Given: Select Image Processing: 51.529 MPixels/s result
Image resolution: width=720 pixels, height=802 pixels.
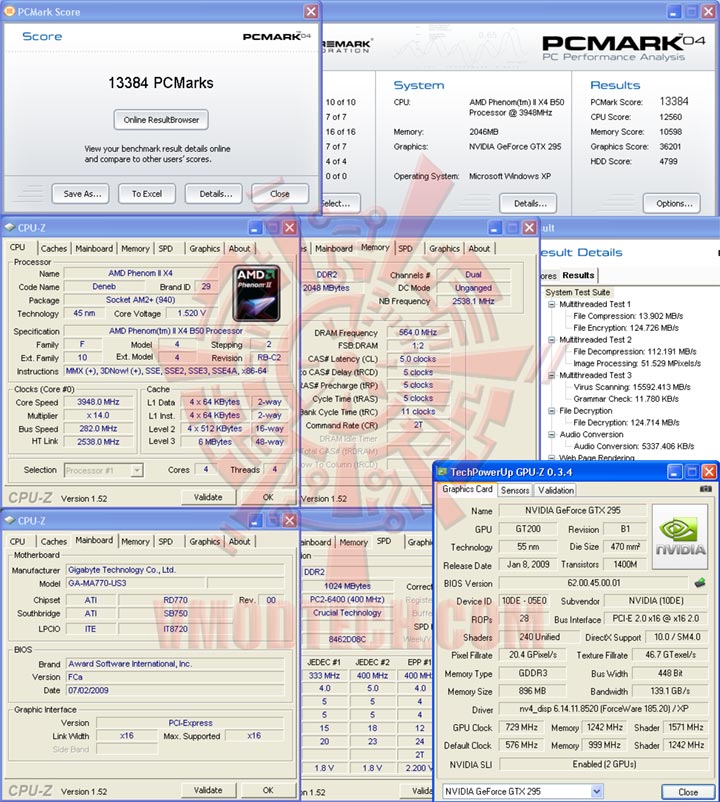Looking at the screenshot, I should [x=637, y=364].
